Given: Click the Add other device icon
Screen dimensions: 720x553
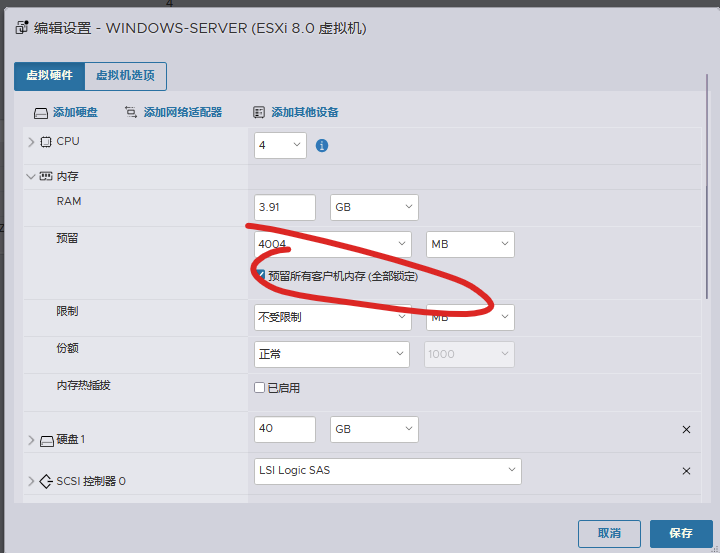Looking at the screenshot, I should click(x=259, y=113).
